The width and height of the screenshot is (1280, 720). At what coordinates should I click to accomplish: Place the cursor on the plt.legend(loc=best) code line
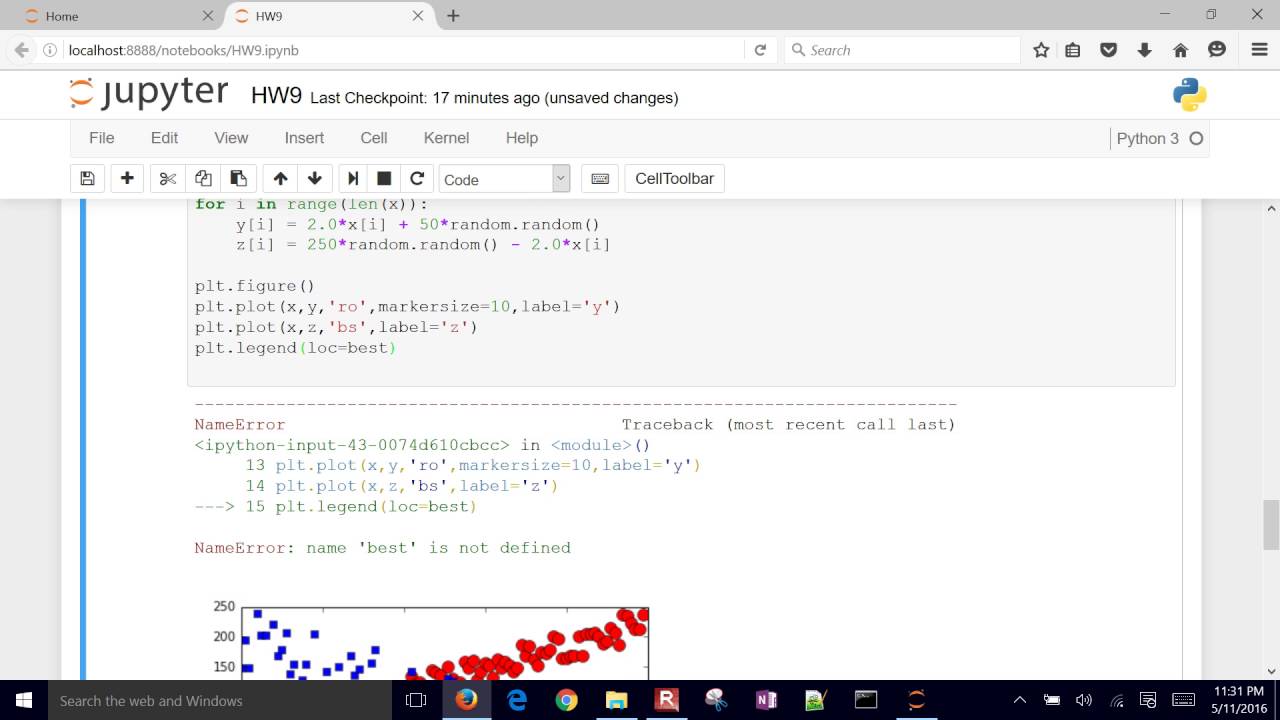(296, 348)
